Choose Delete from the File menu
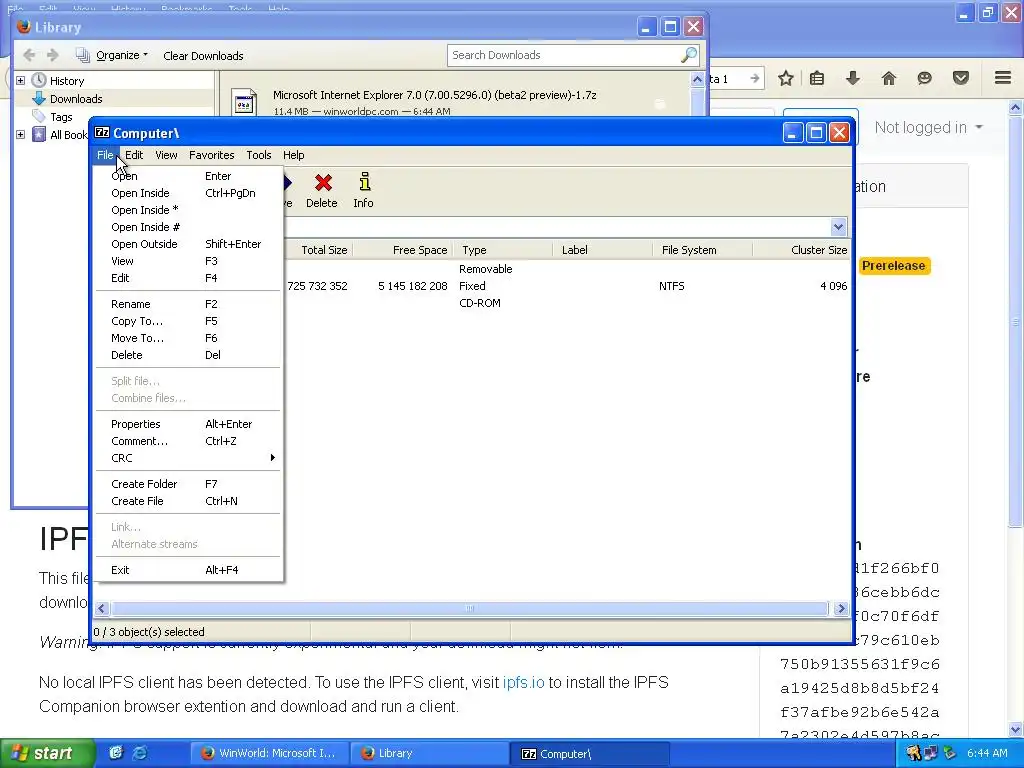This screenshot has height=768, width=1024. click(x=188, y=355)
